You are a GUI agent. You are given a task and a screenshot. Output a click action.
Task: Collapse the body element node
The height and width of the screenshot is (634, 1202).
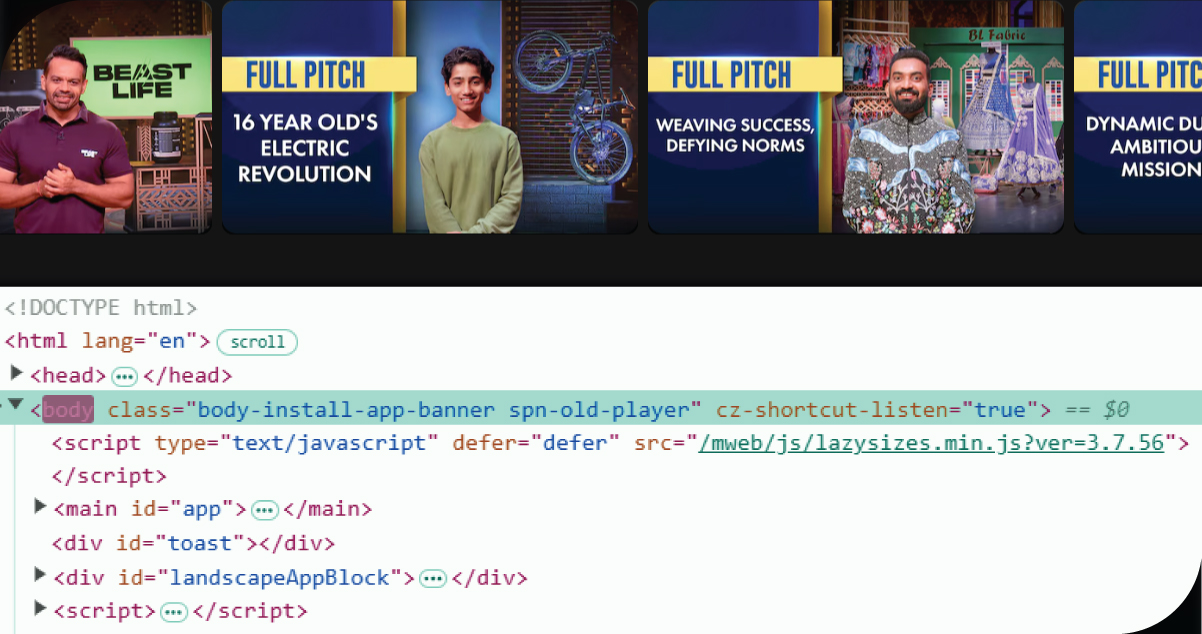click(16, 406)
